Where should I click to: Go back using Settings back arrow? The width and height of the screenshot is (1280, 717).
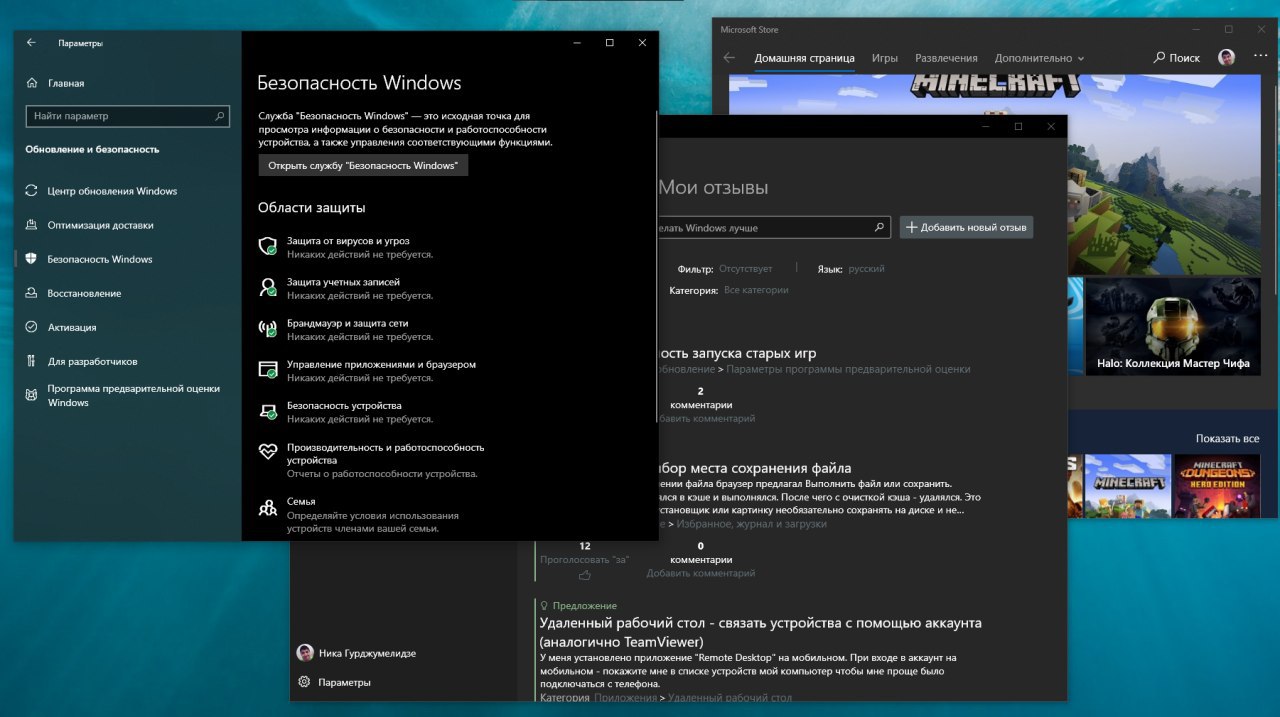coord(31,43)
